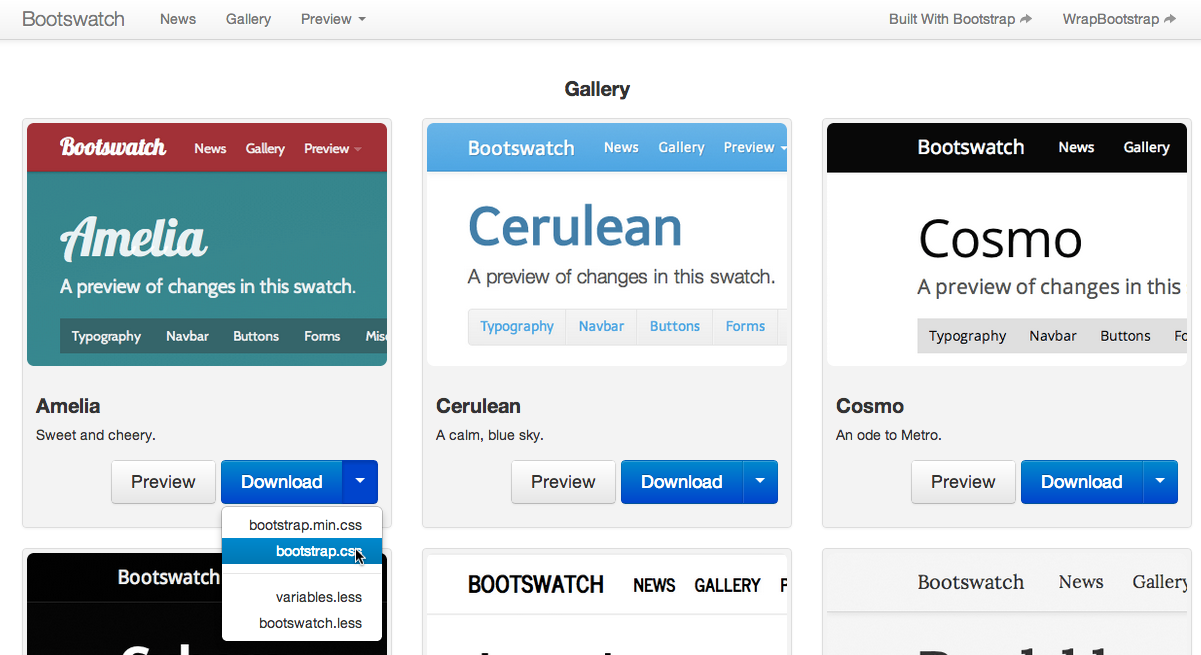Viewport: 1201px width, 655px height.
Task: Download the Cerulean theme
Action: 682,482
